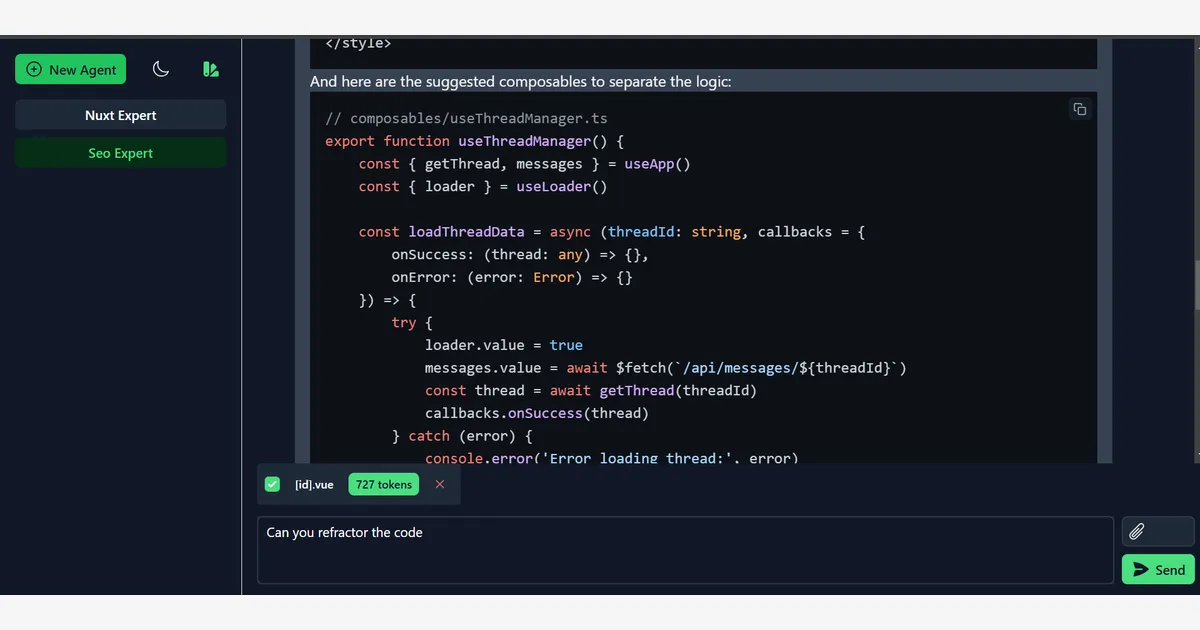Toggle dark mode with the moon icon
The image size is (1200, 630).
point(161,69)
